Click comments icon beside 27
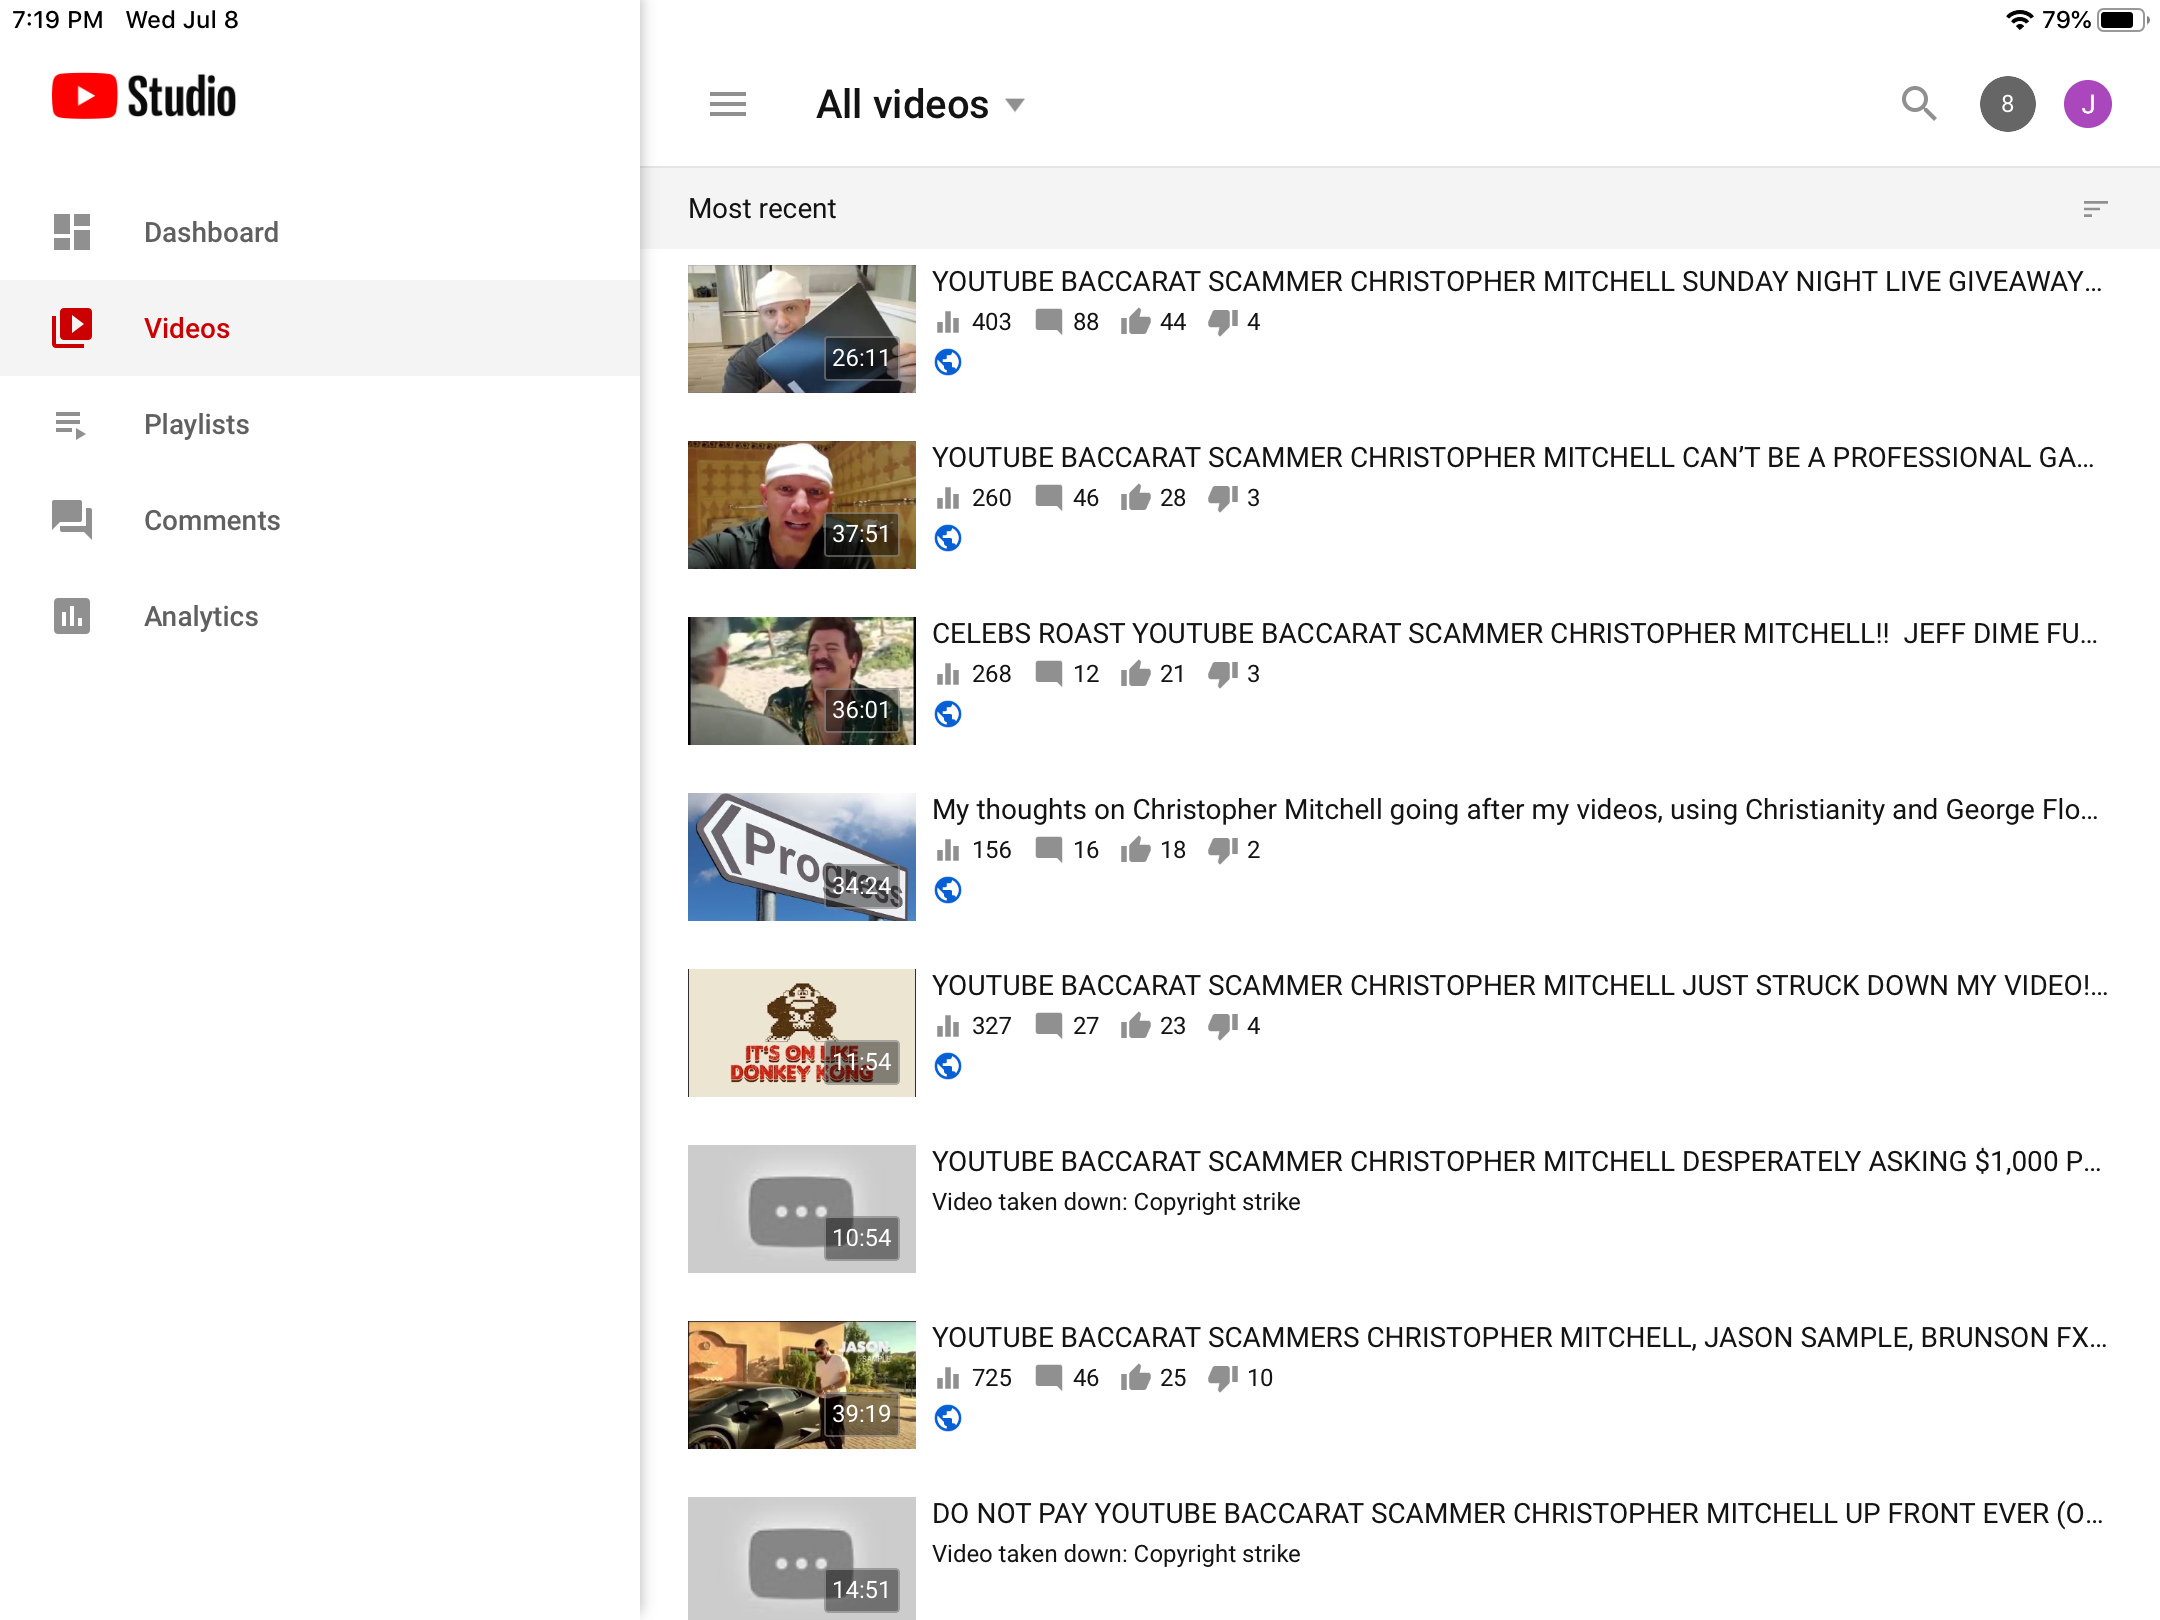 point(1048,1026)
